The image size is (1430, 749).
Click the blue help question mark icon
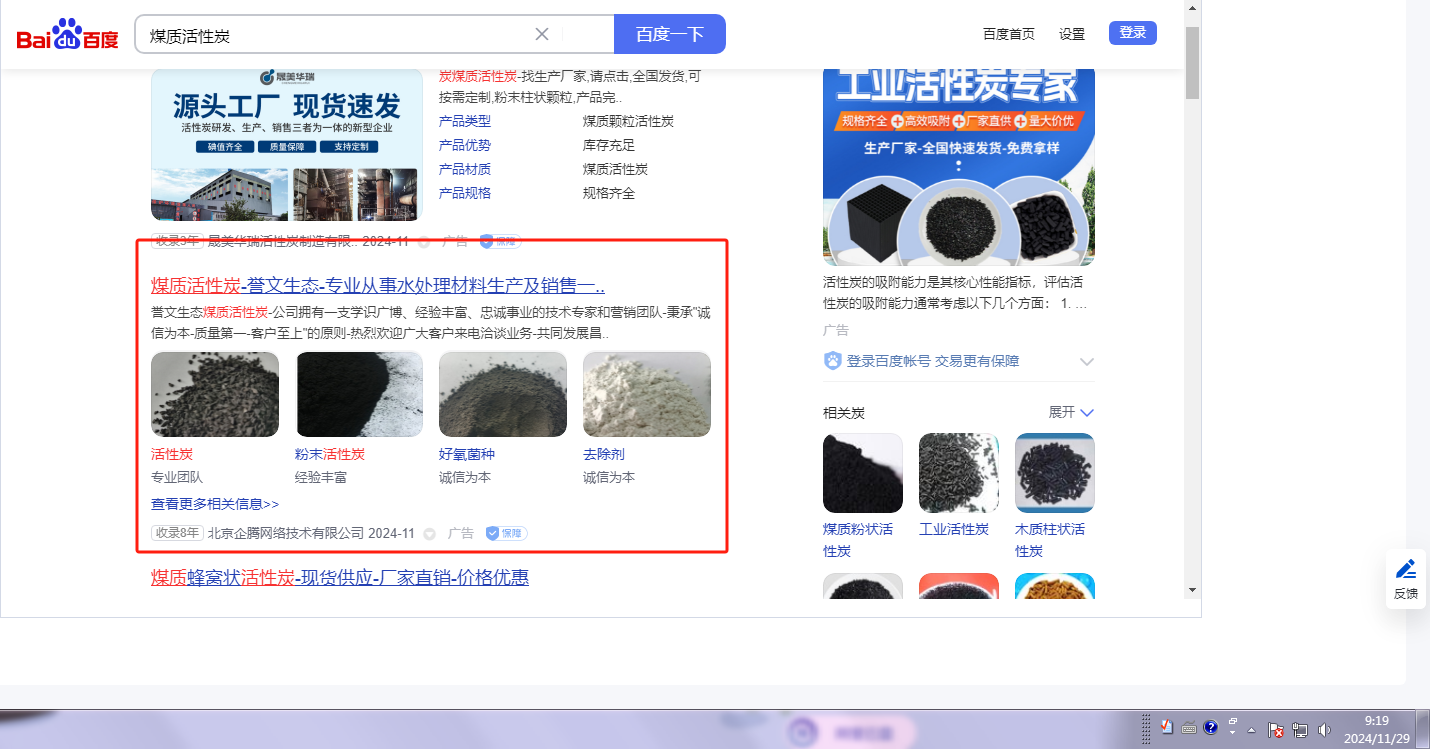(1210, 727)
